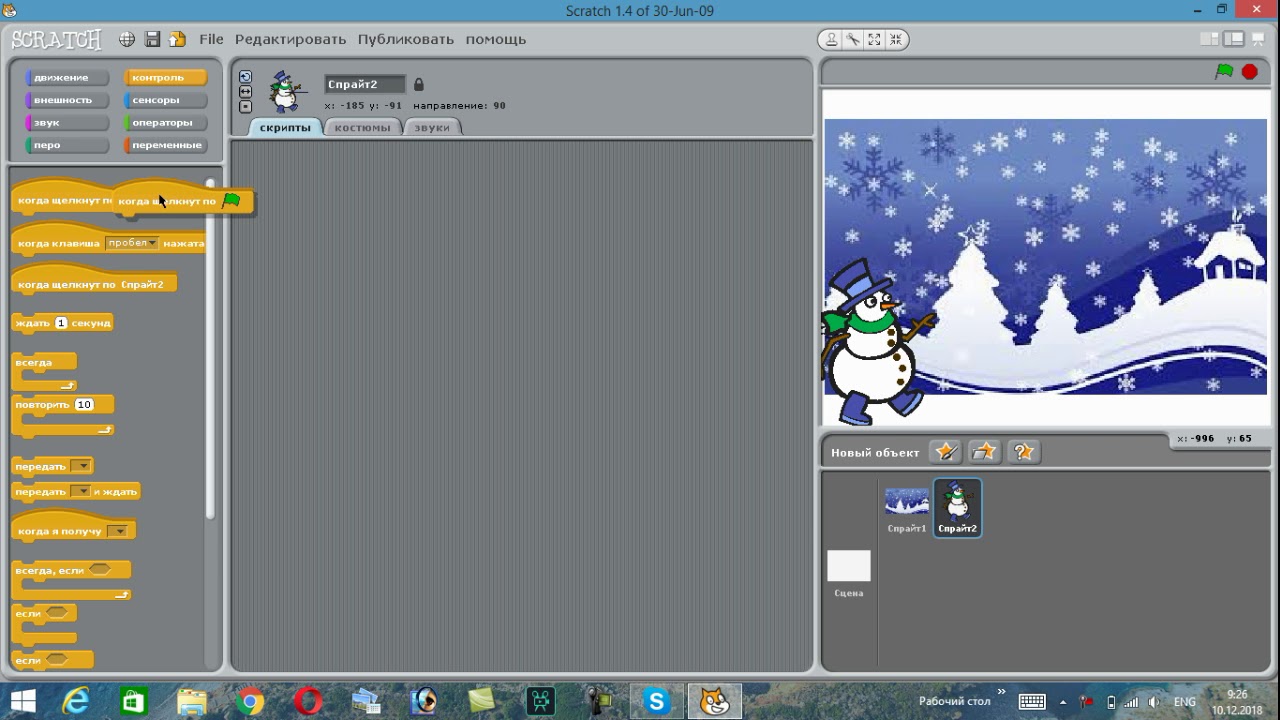Select the внешность block category
The width and height of the screenshot is (1280, 720).
coord(66,100)
